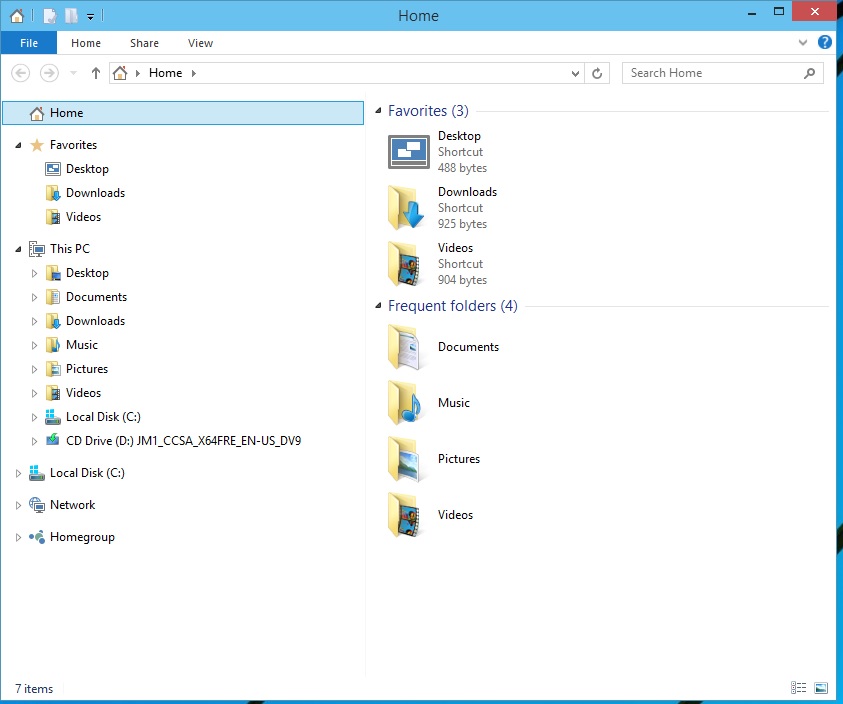Click the Frequent folders (4) header
The height and width of the screenshot is (704, 843).
coord(453,306)
